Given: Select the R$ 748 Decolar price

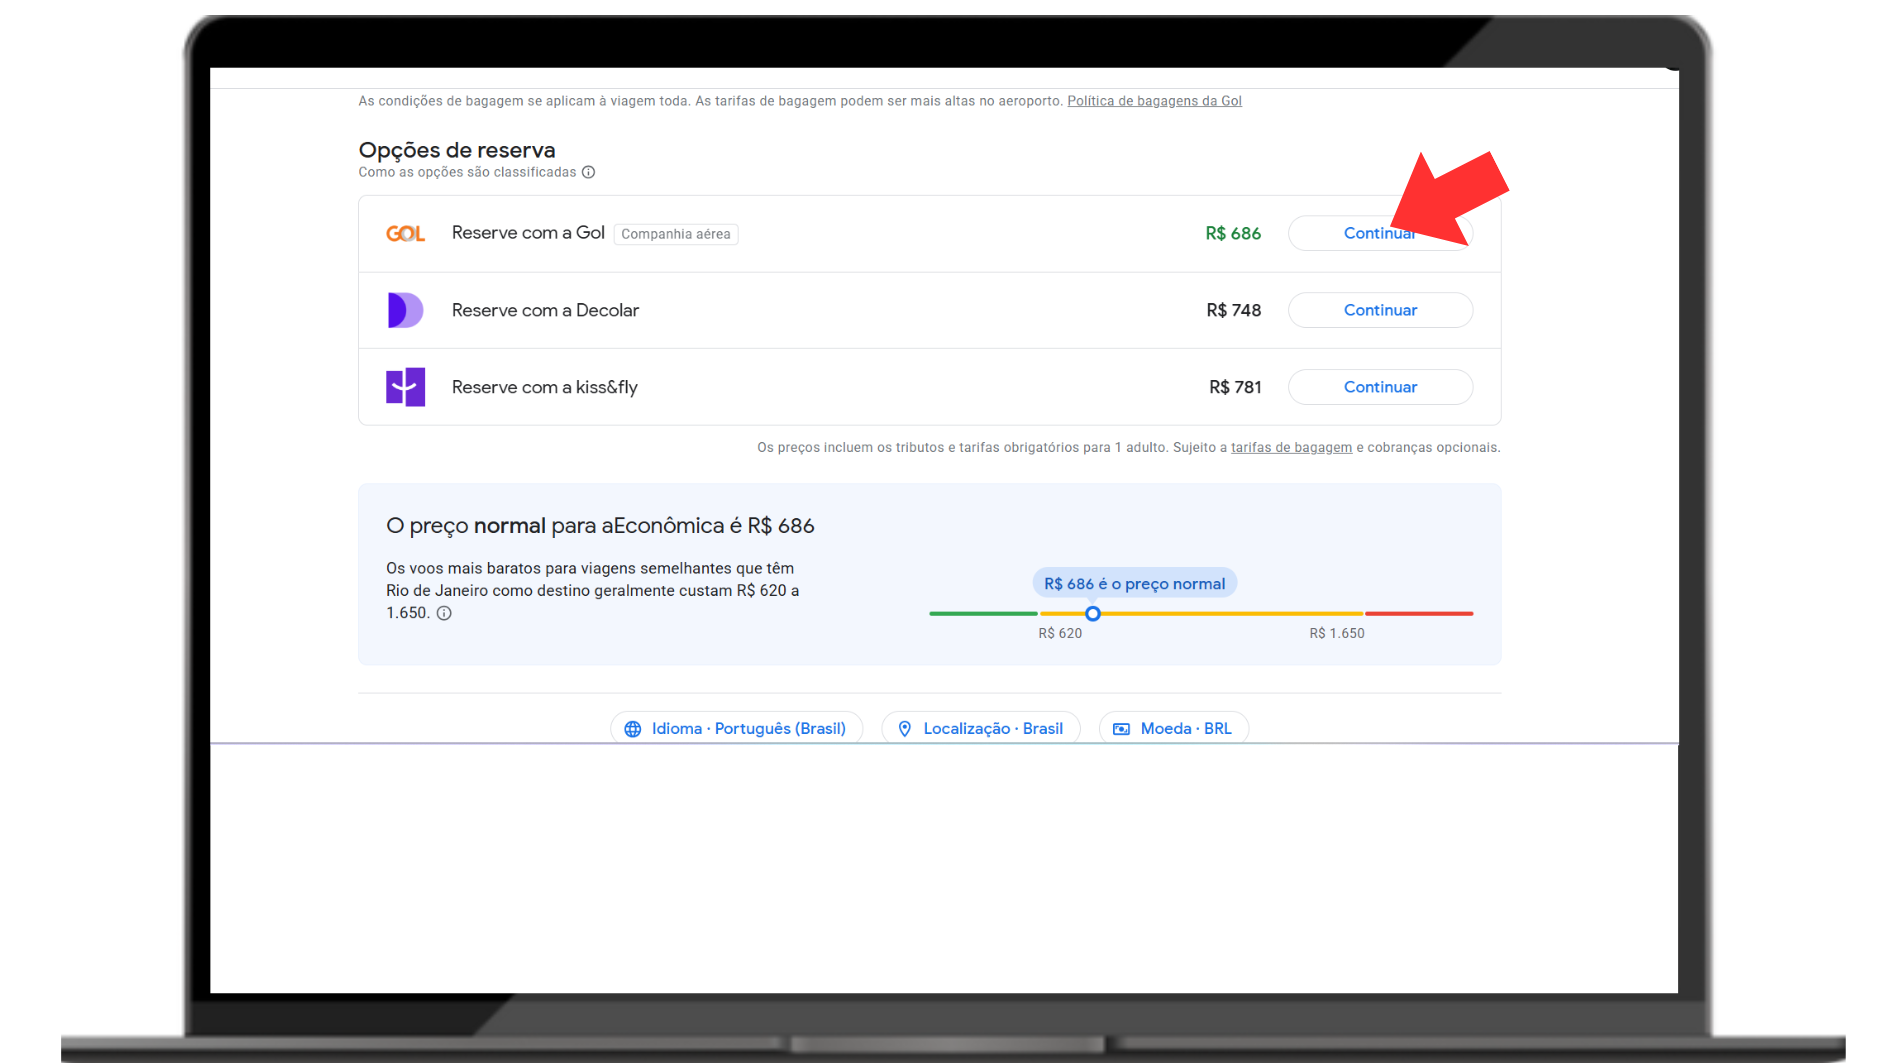Looking at the screenshot, I should 1233,310.
